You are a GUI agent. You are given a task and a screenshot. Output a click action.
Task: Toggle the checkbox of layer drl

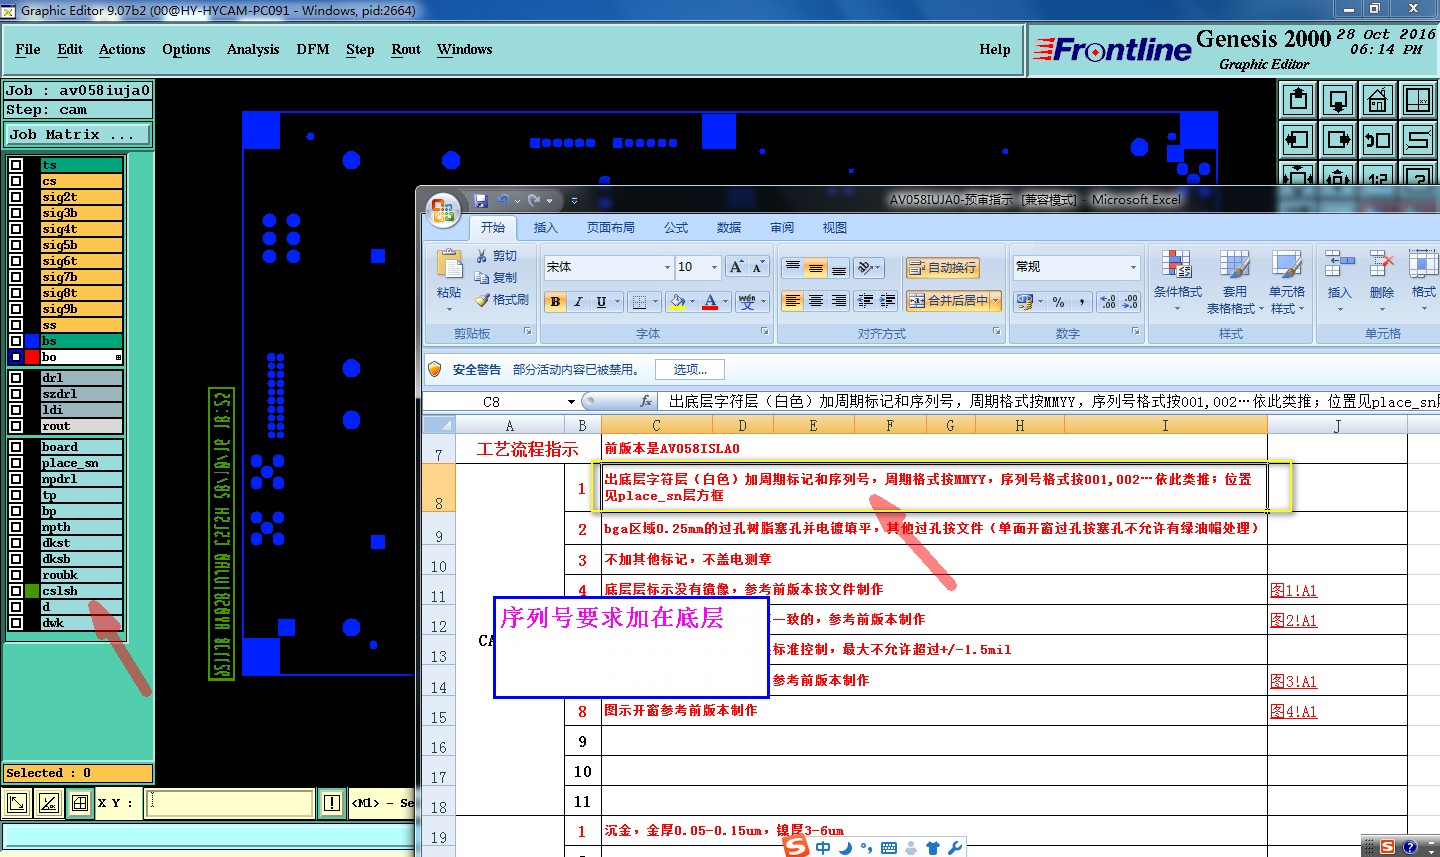[x=16, y=378]
